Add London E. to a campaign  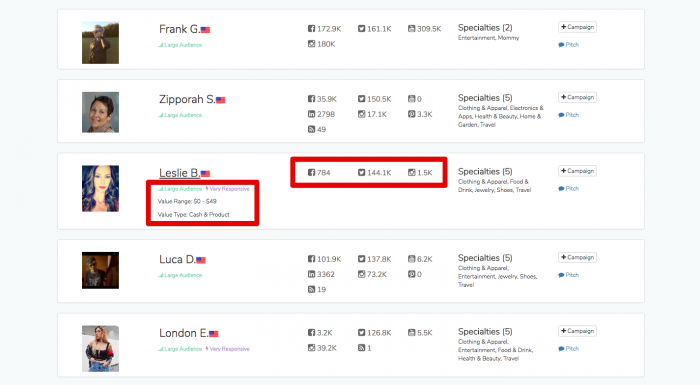(577, 331)
